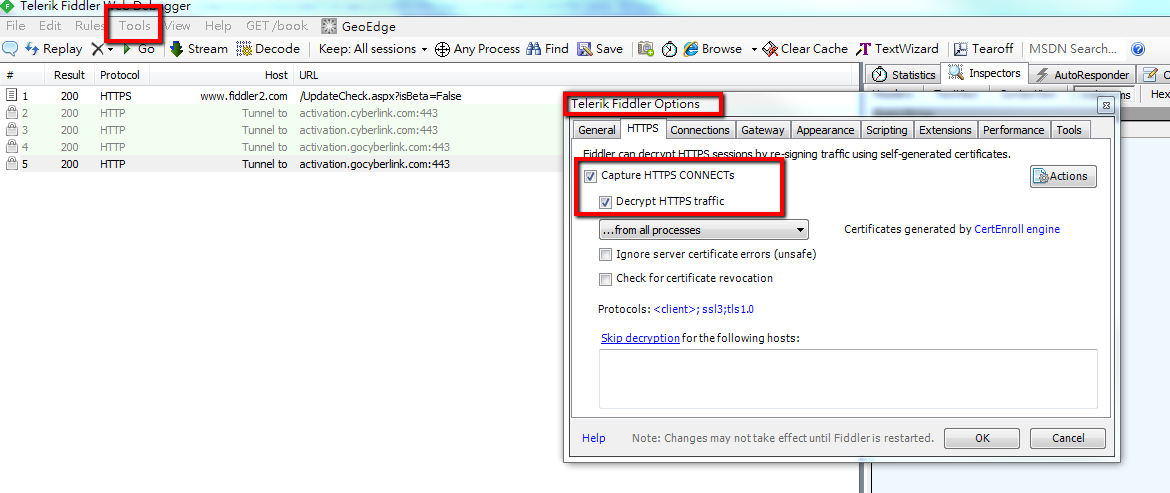1170x493 pixels.
Task: Toggle Decrypt HTTPS traffic checkbox
Action: coord(605,201)
